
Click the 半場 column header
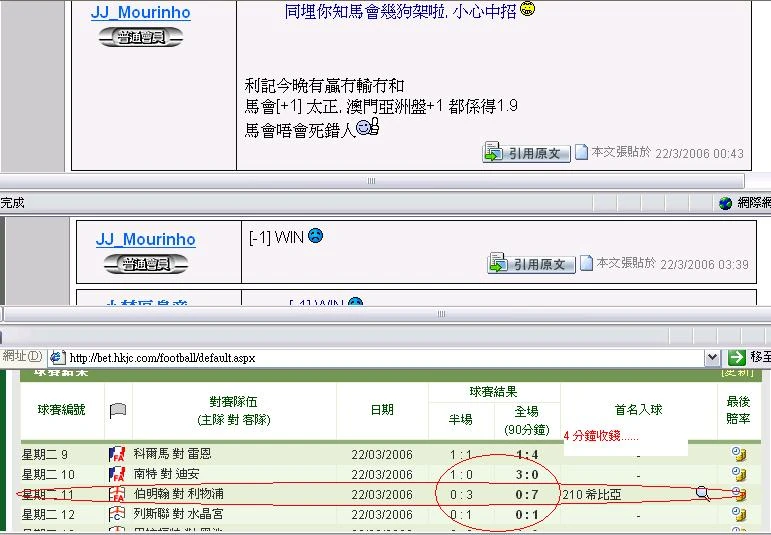[x=460, y=419]
